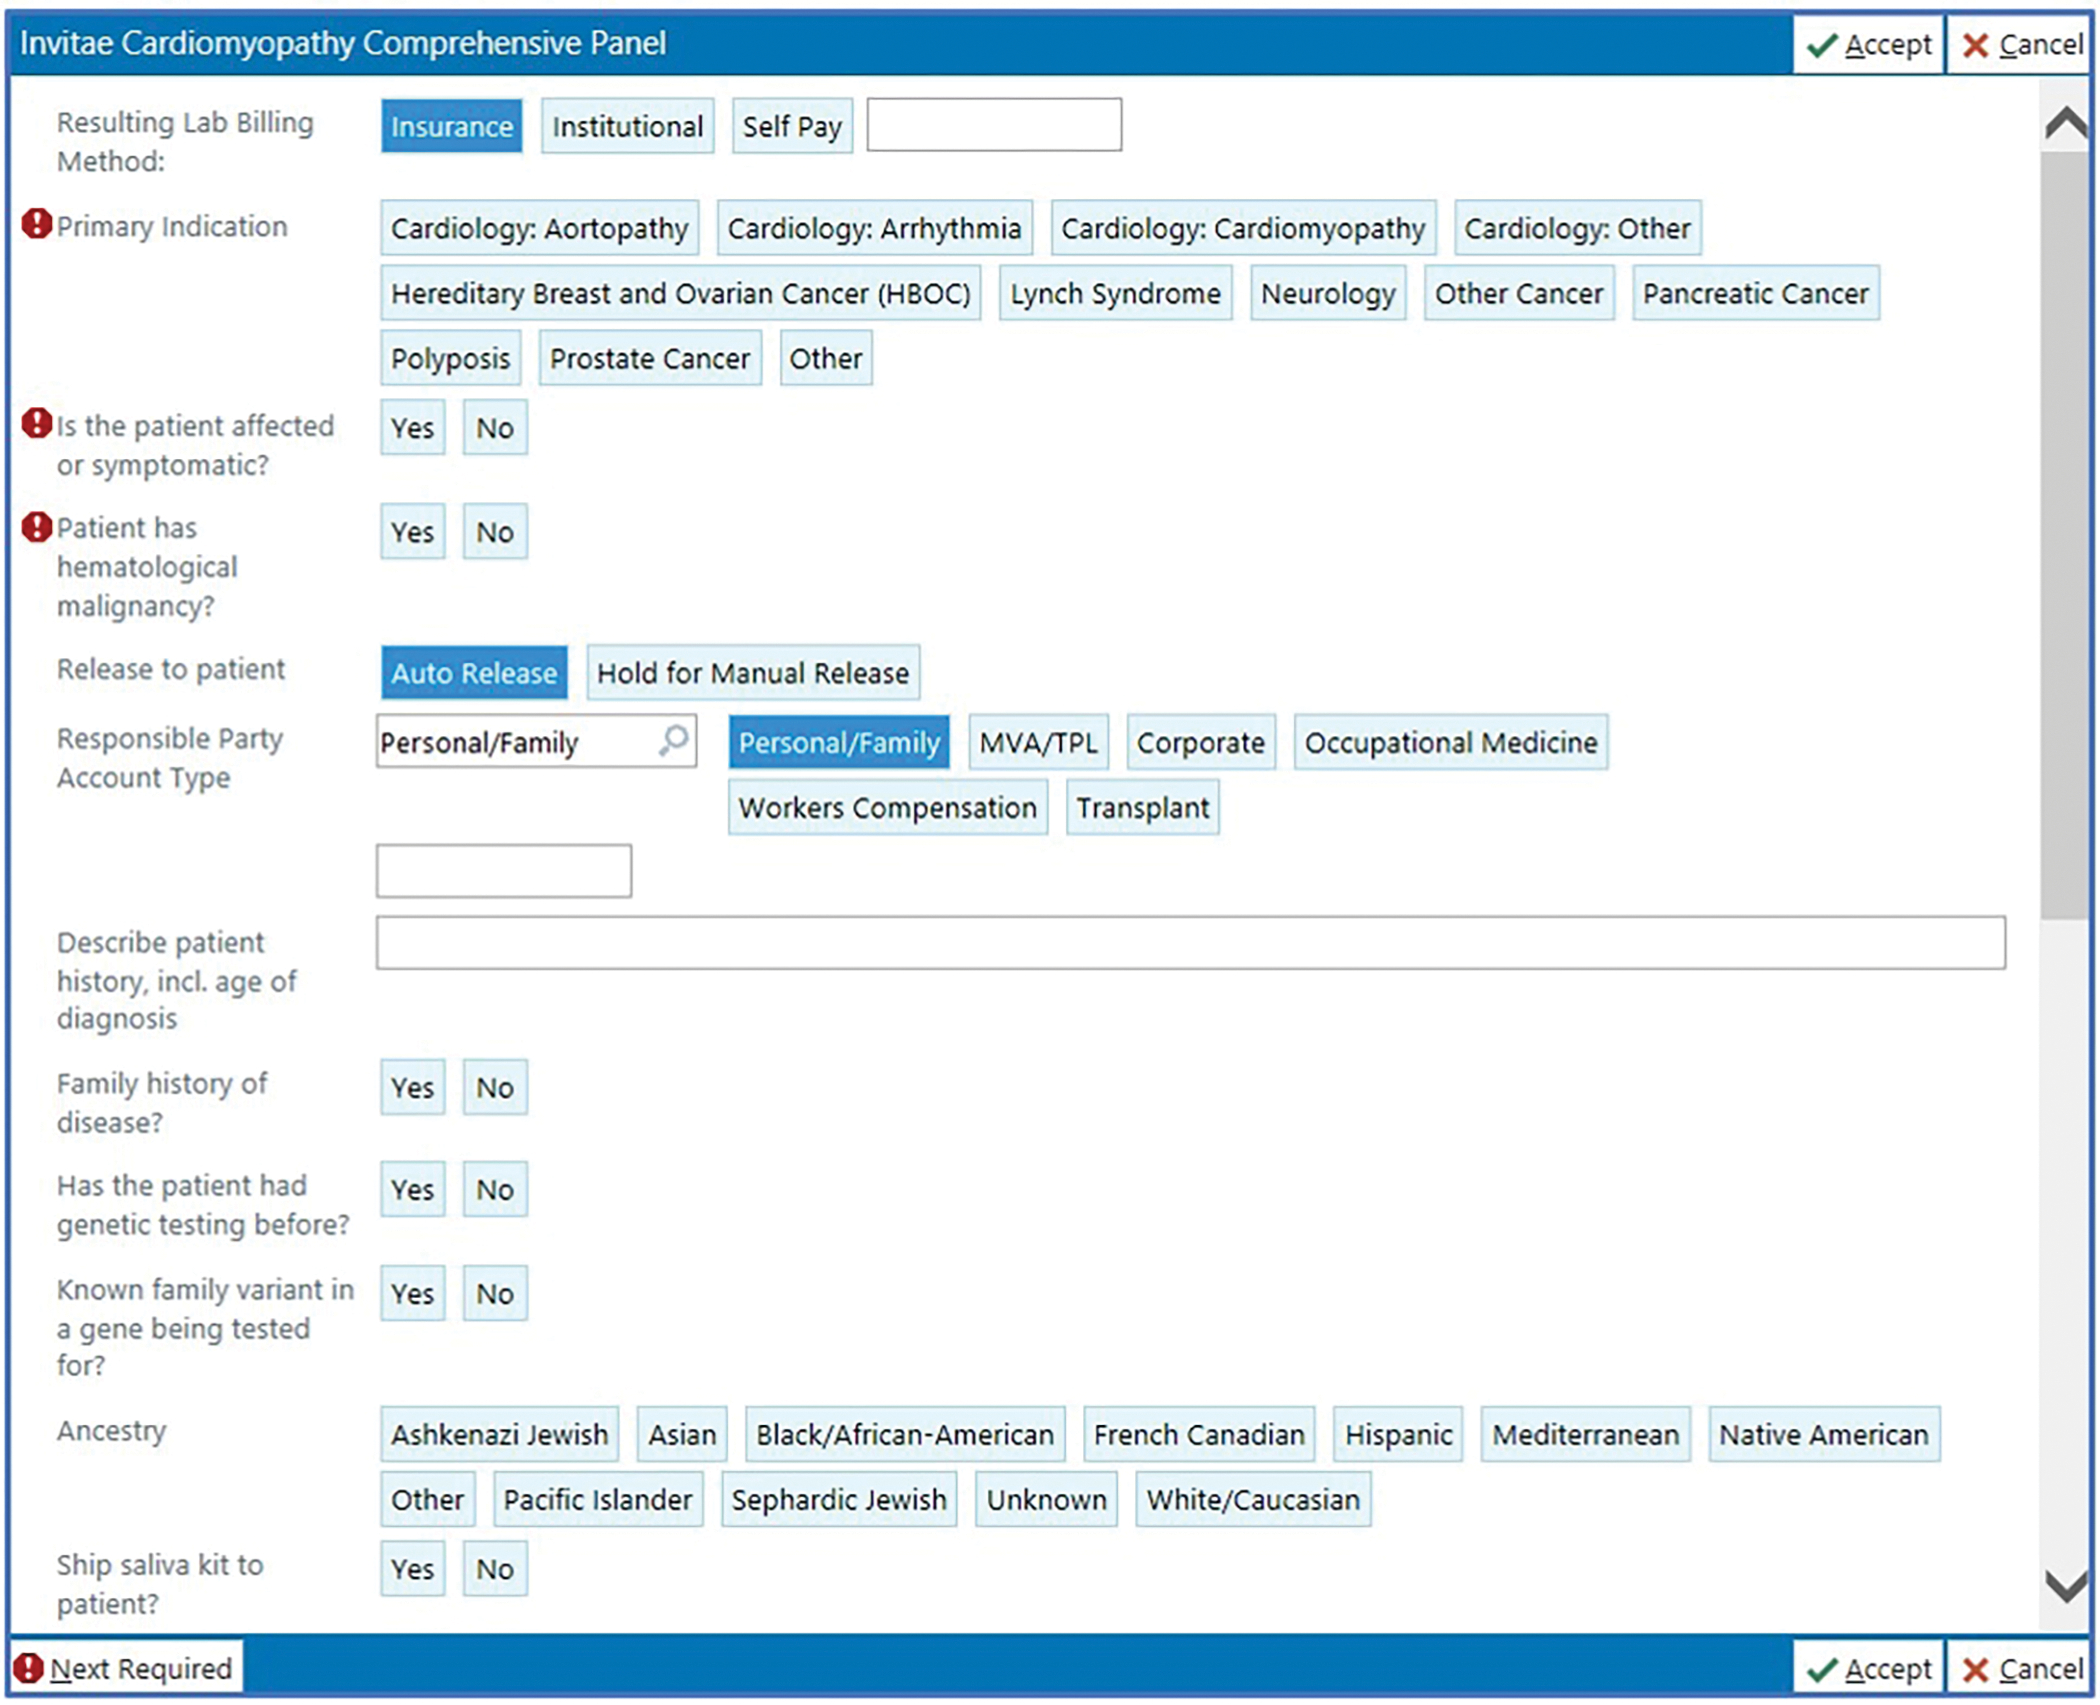Screen dimensions: 2100x1705
Task: Click red alert icon beside hematological malignancy question
Action: coord(37,527)
